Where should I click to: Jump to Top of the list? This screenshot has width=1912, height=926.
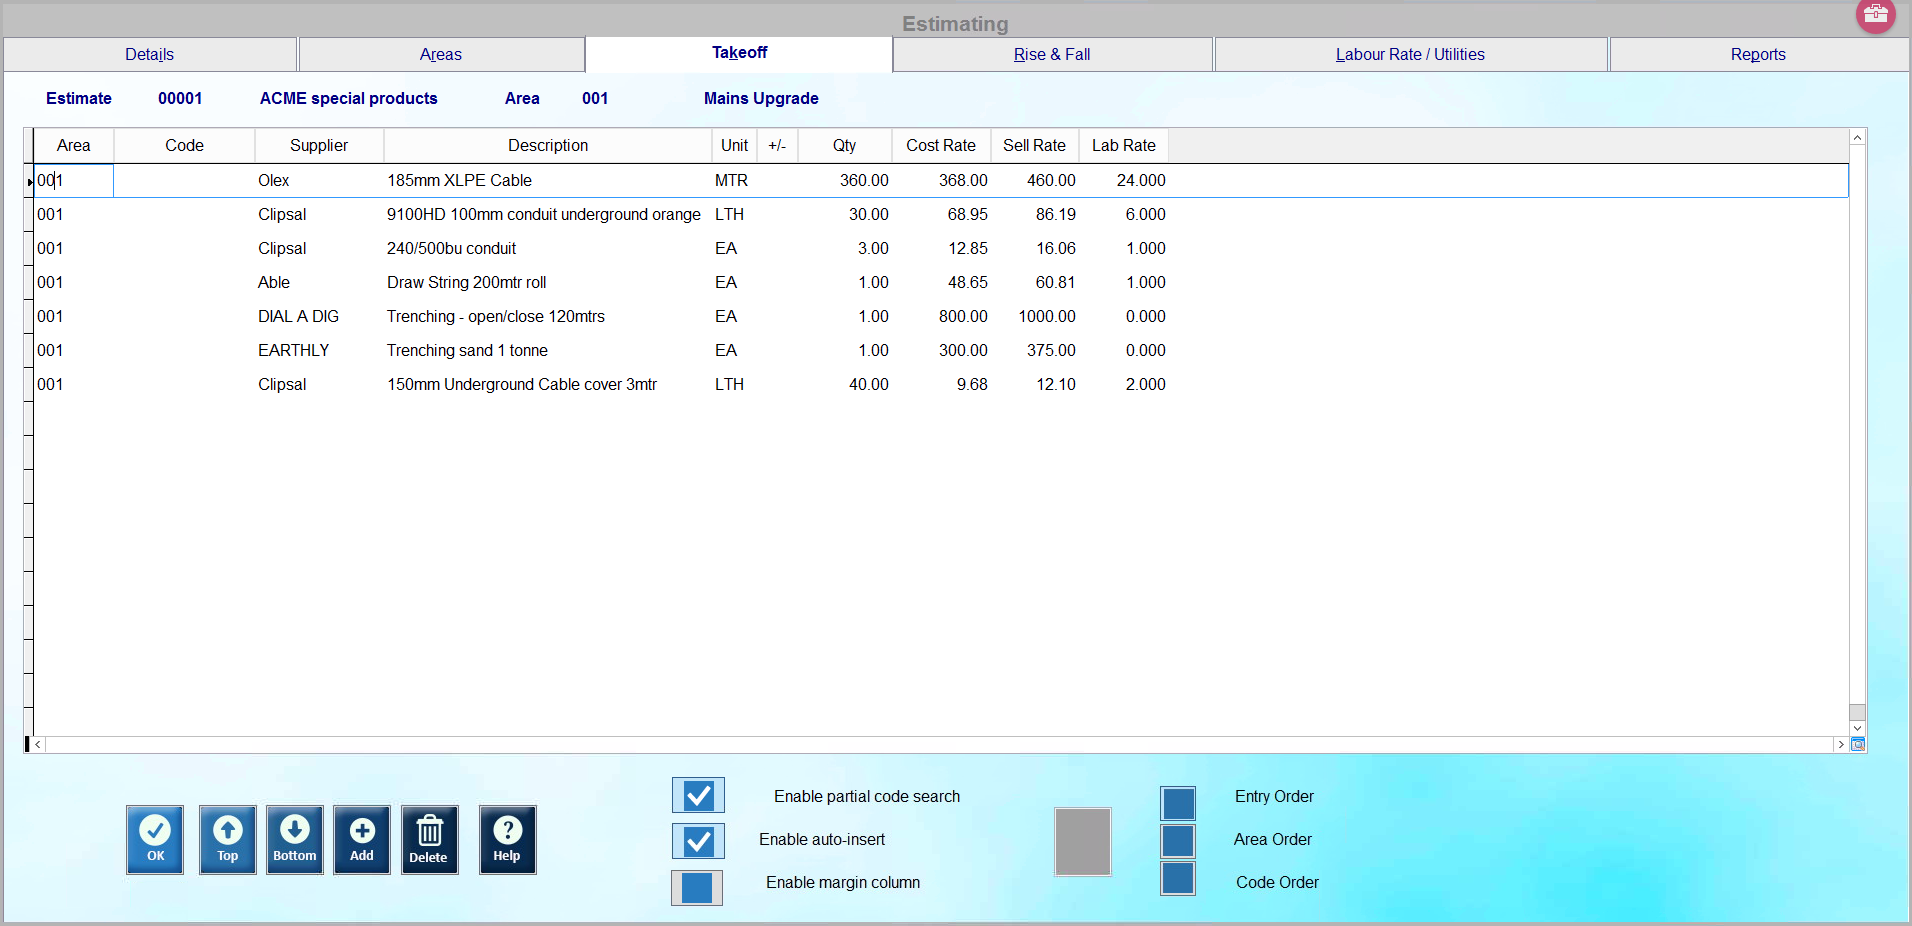pos(228,840)
